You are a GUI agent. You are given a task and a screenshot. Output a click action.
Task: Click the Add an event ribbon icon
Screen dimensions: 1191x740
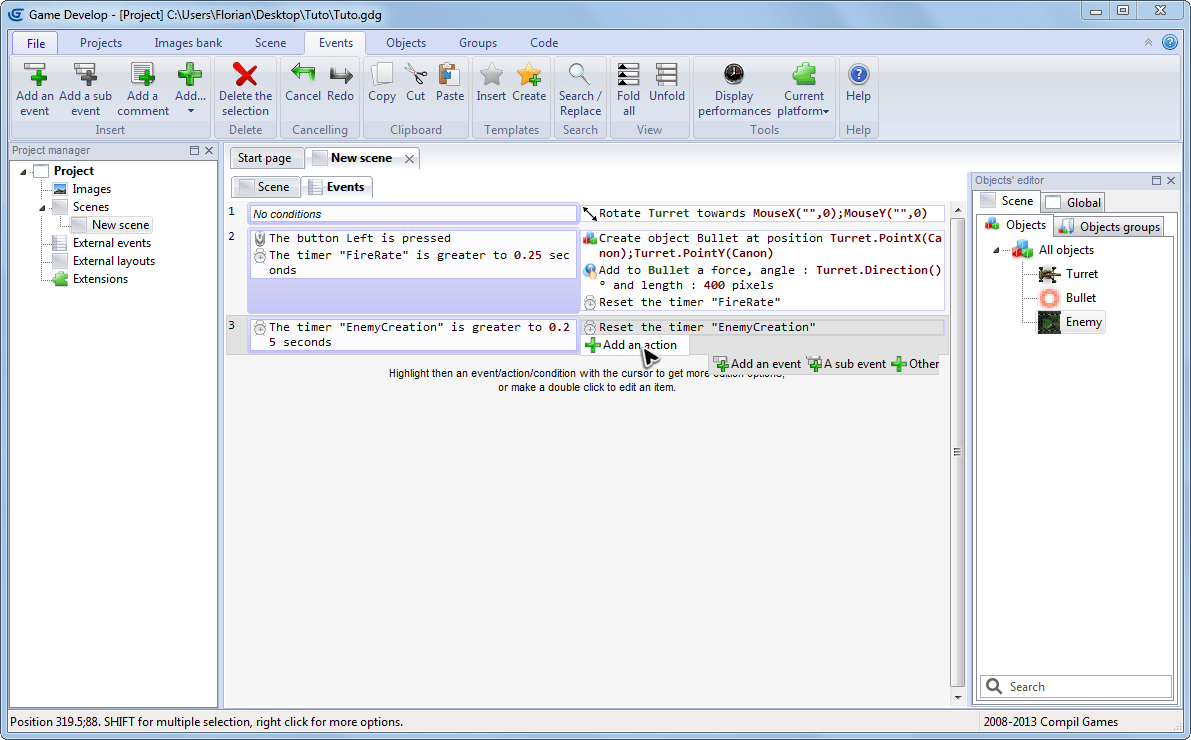35,76
